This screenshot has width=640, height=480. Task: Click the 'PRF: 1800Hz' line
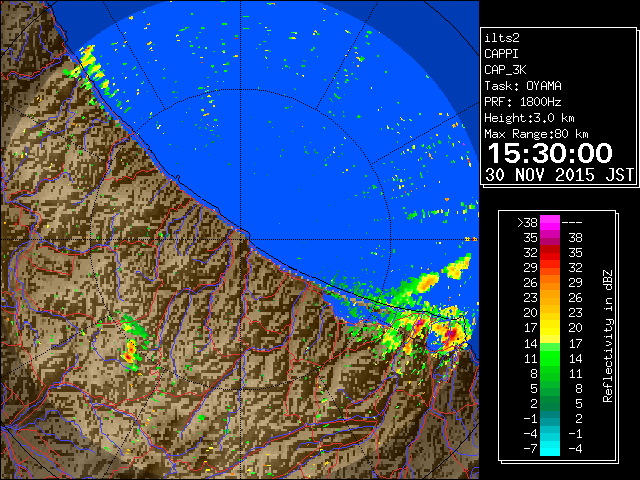(523, 102)
